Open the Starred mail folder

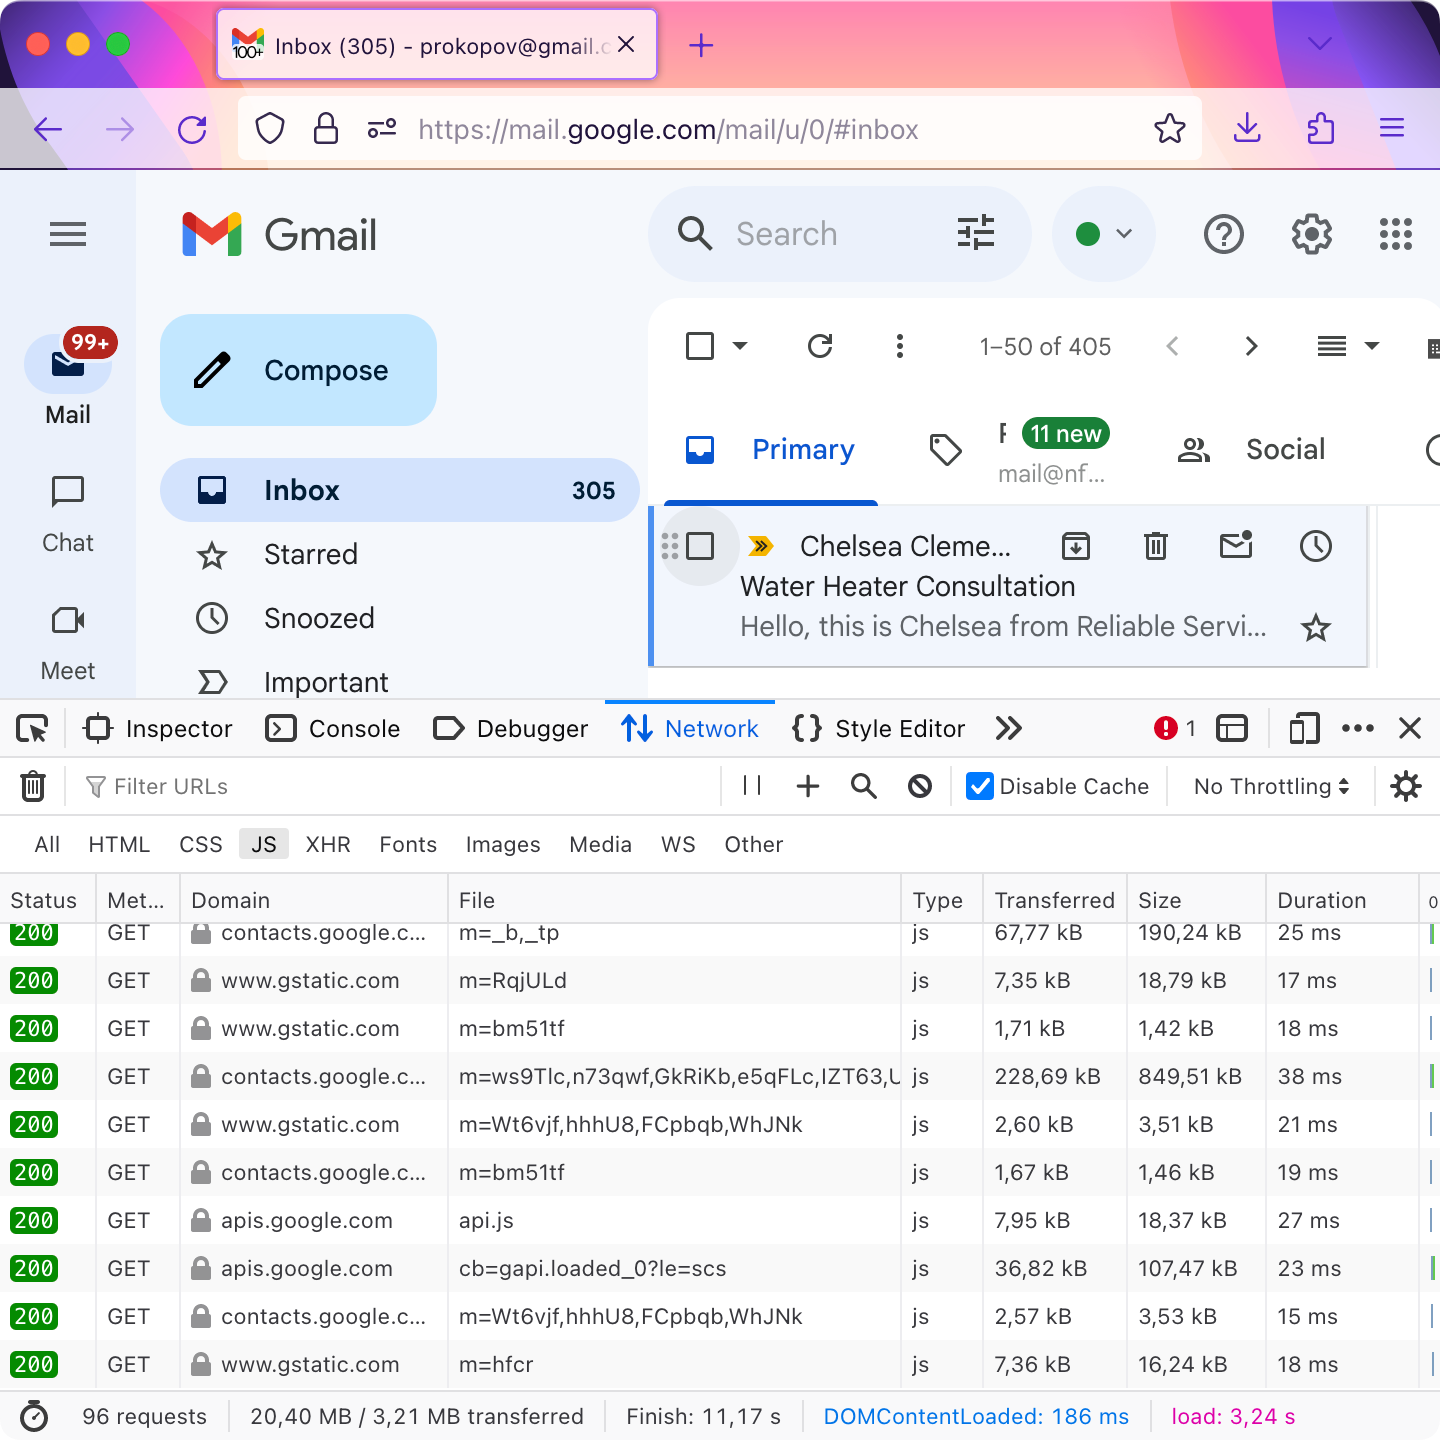pos(310,555)
